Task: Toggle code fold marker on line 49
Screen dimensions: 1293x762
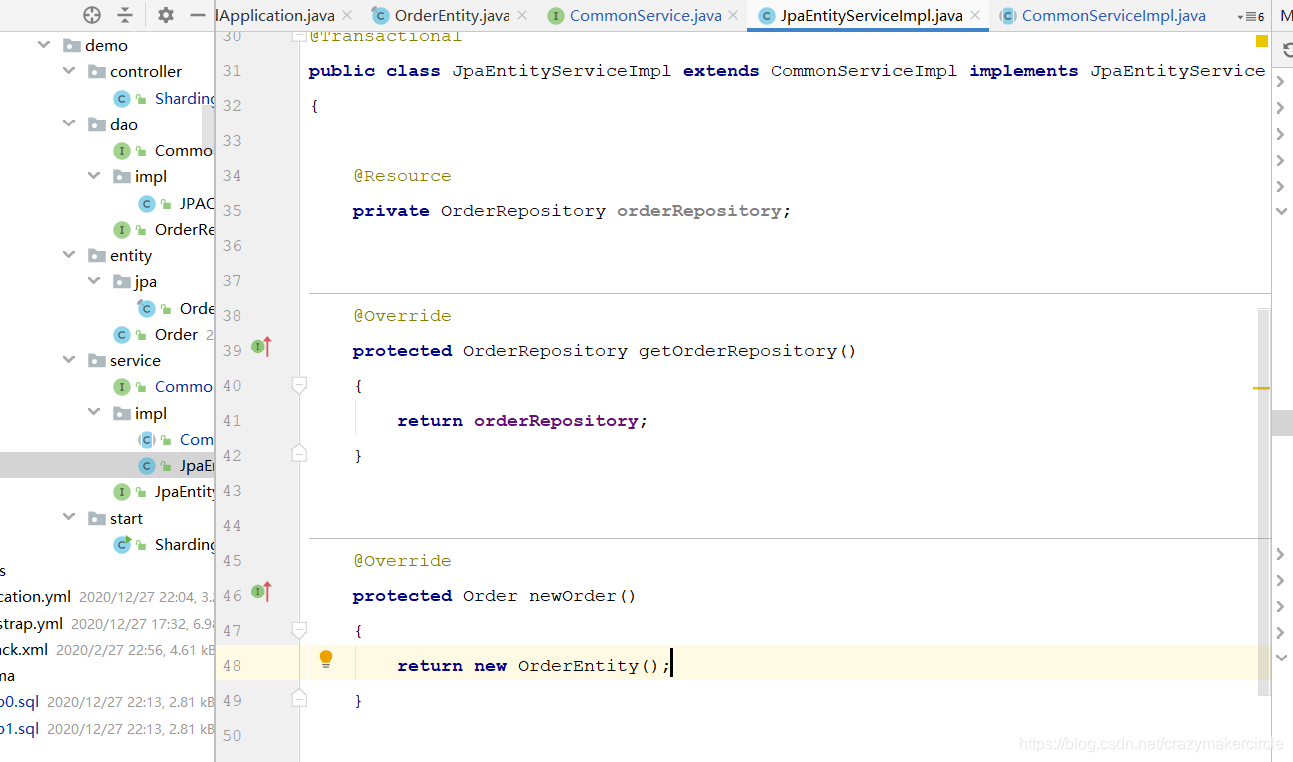Action: point(298,699)
